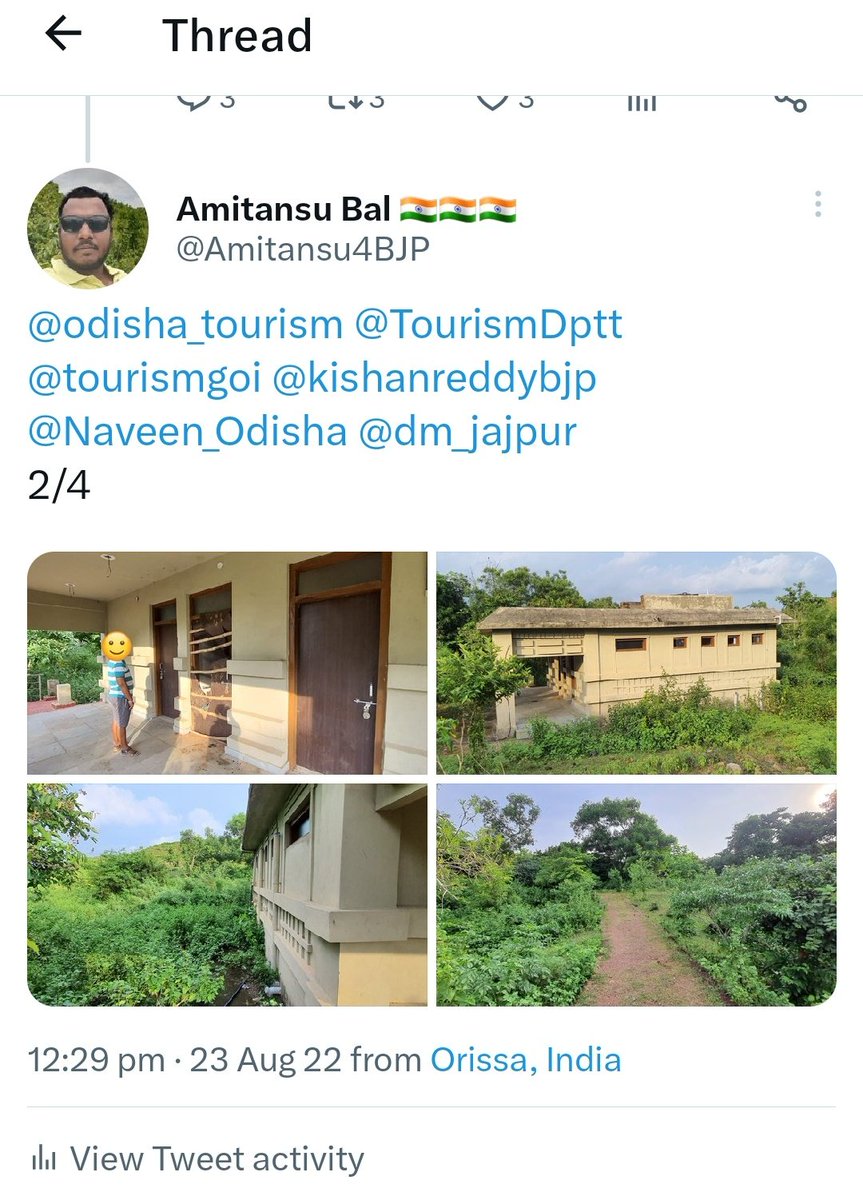Open three-dot more options for tweet
The image size is (863, 1200).
818,204
